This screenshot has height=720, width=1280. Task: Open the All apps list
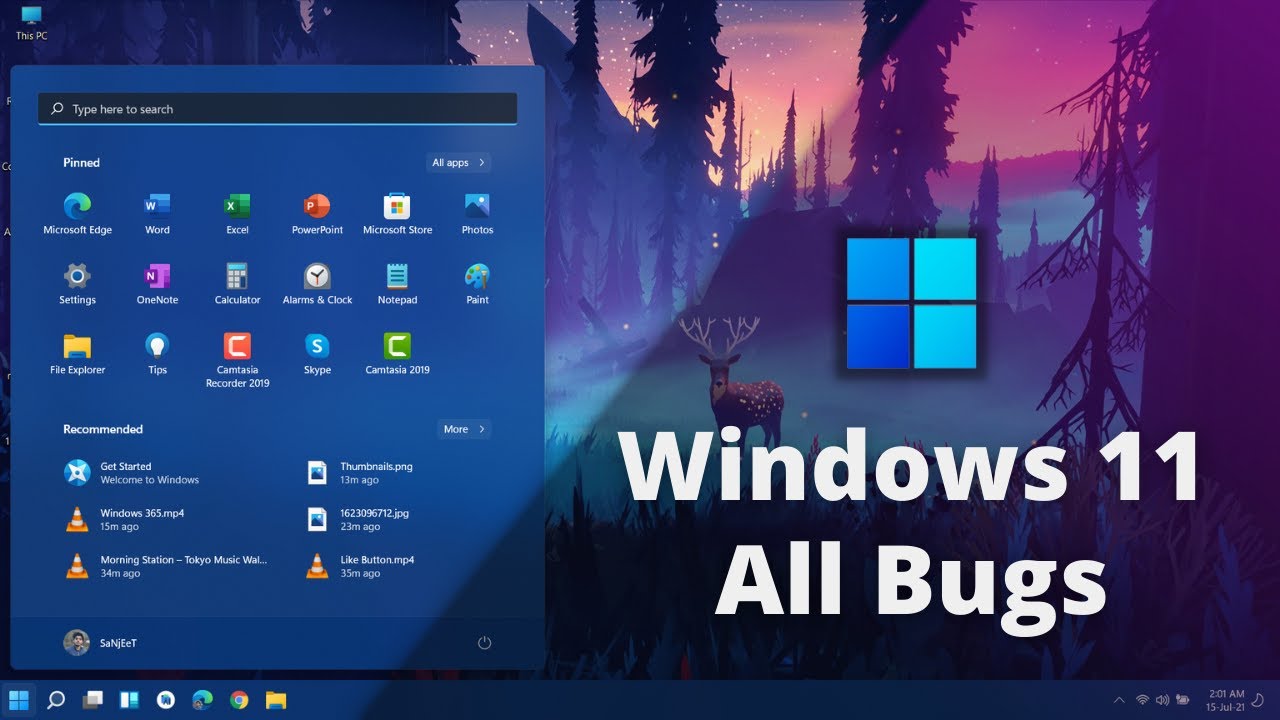tap(458, 162)
